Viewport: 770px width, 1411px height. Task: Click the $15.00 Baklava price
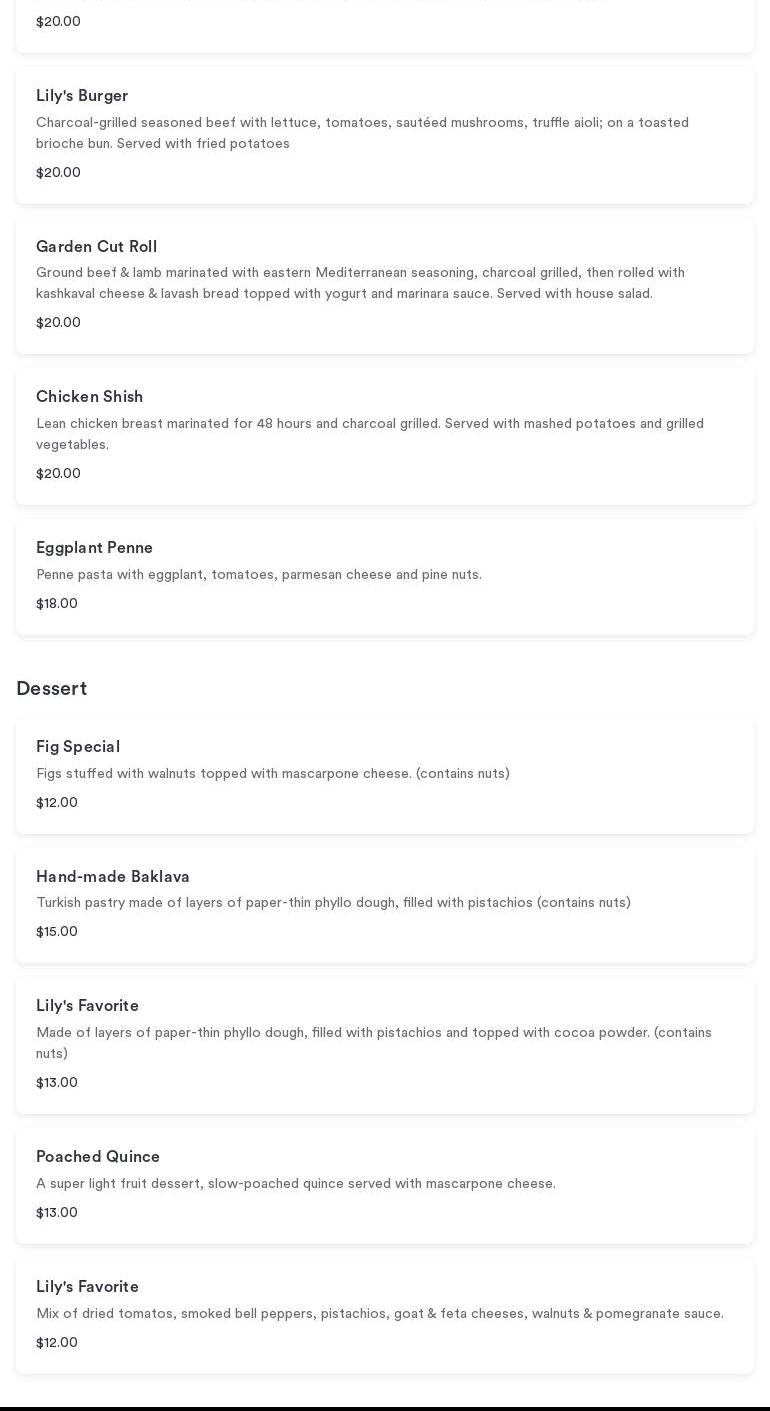point(57,932)
